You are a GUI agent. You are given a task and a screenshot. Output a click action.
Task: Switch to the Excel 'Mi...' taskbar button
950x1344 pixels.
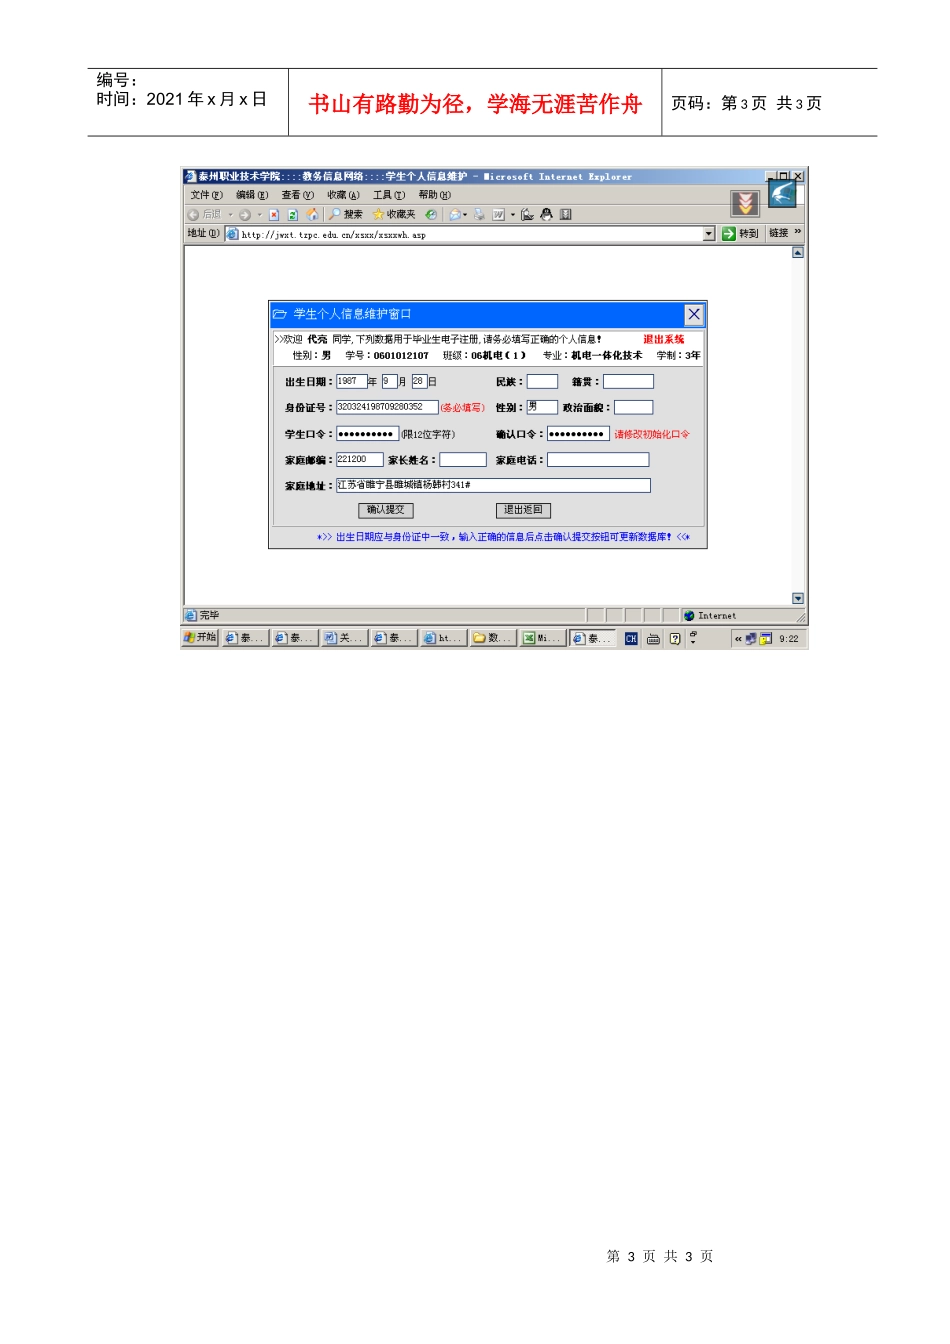[543, 638]
